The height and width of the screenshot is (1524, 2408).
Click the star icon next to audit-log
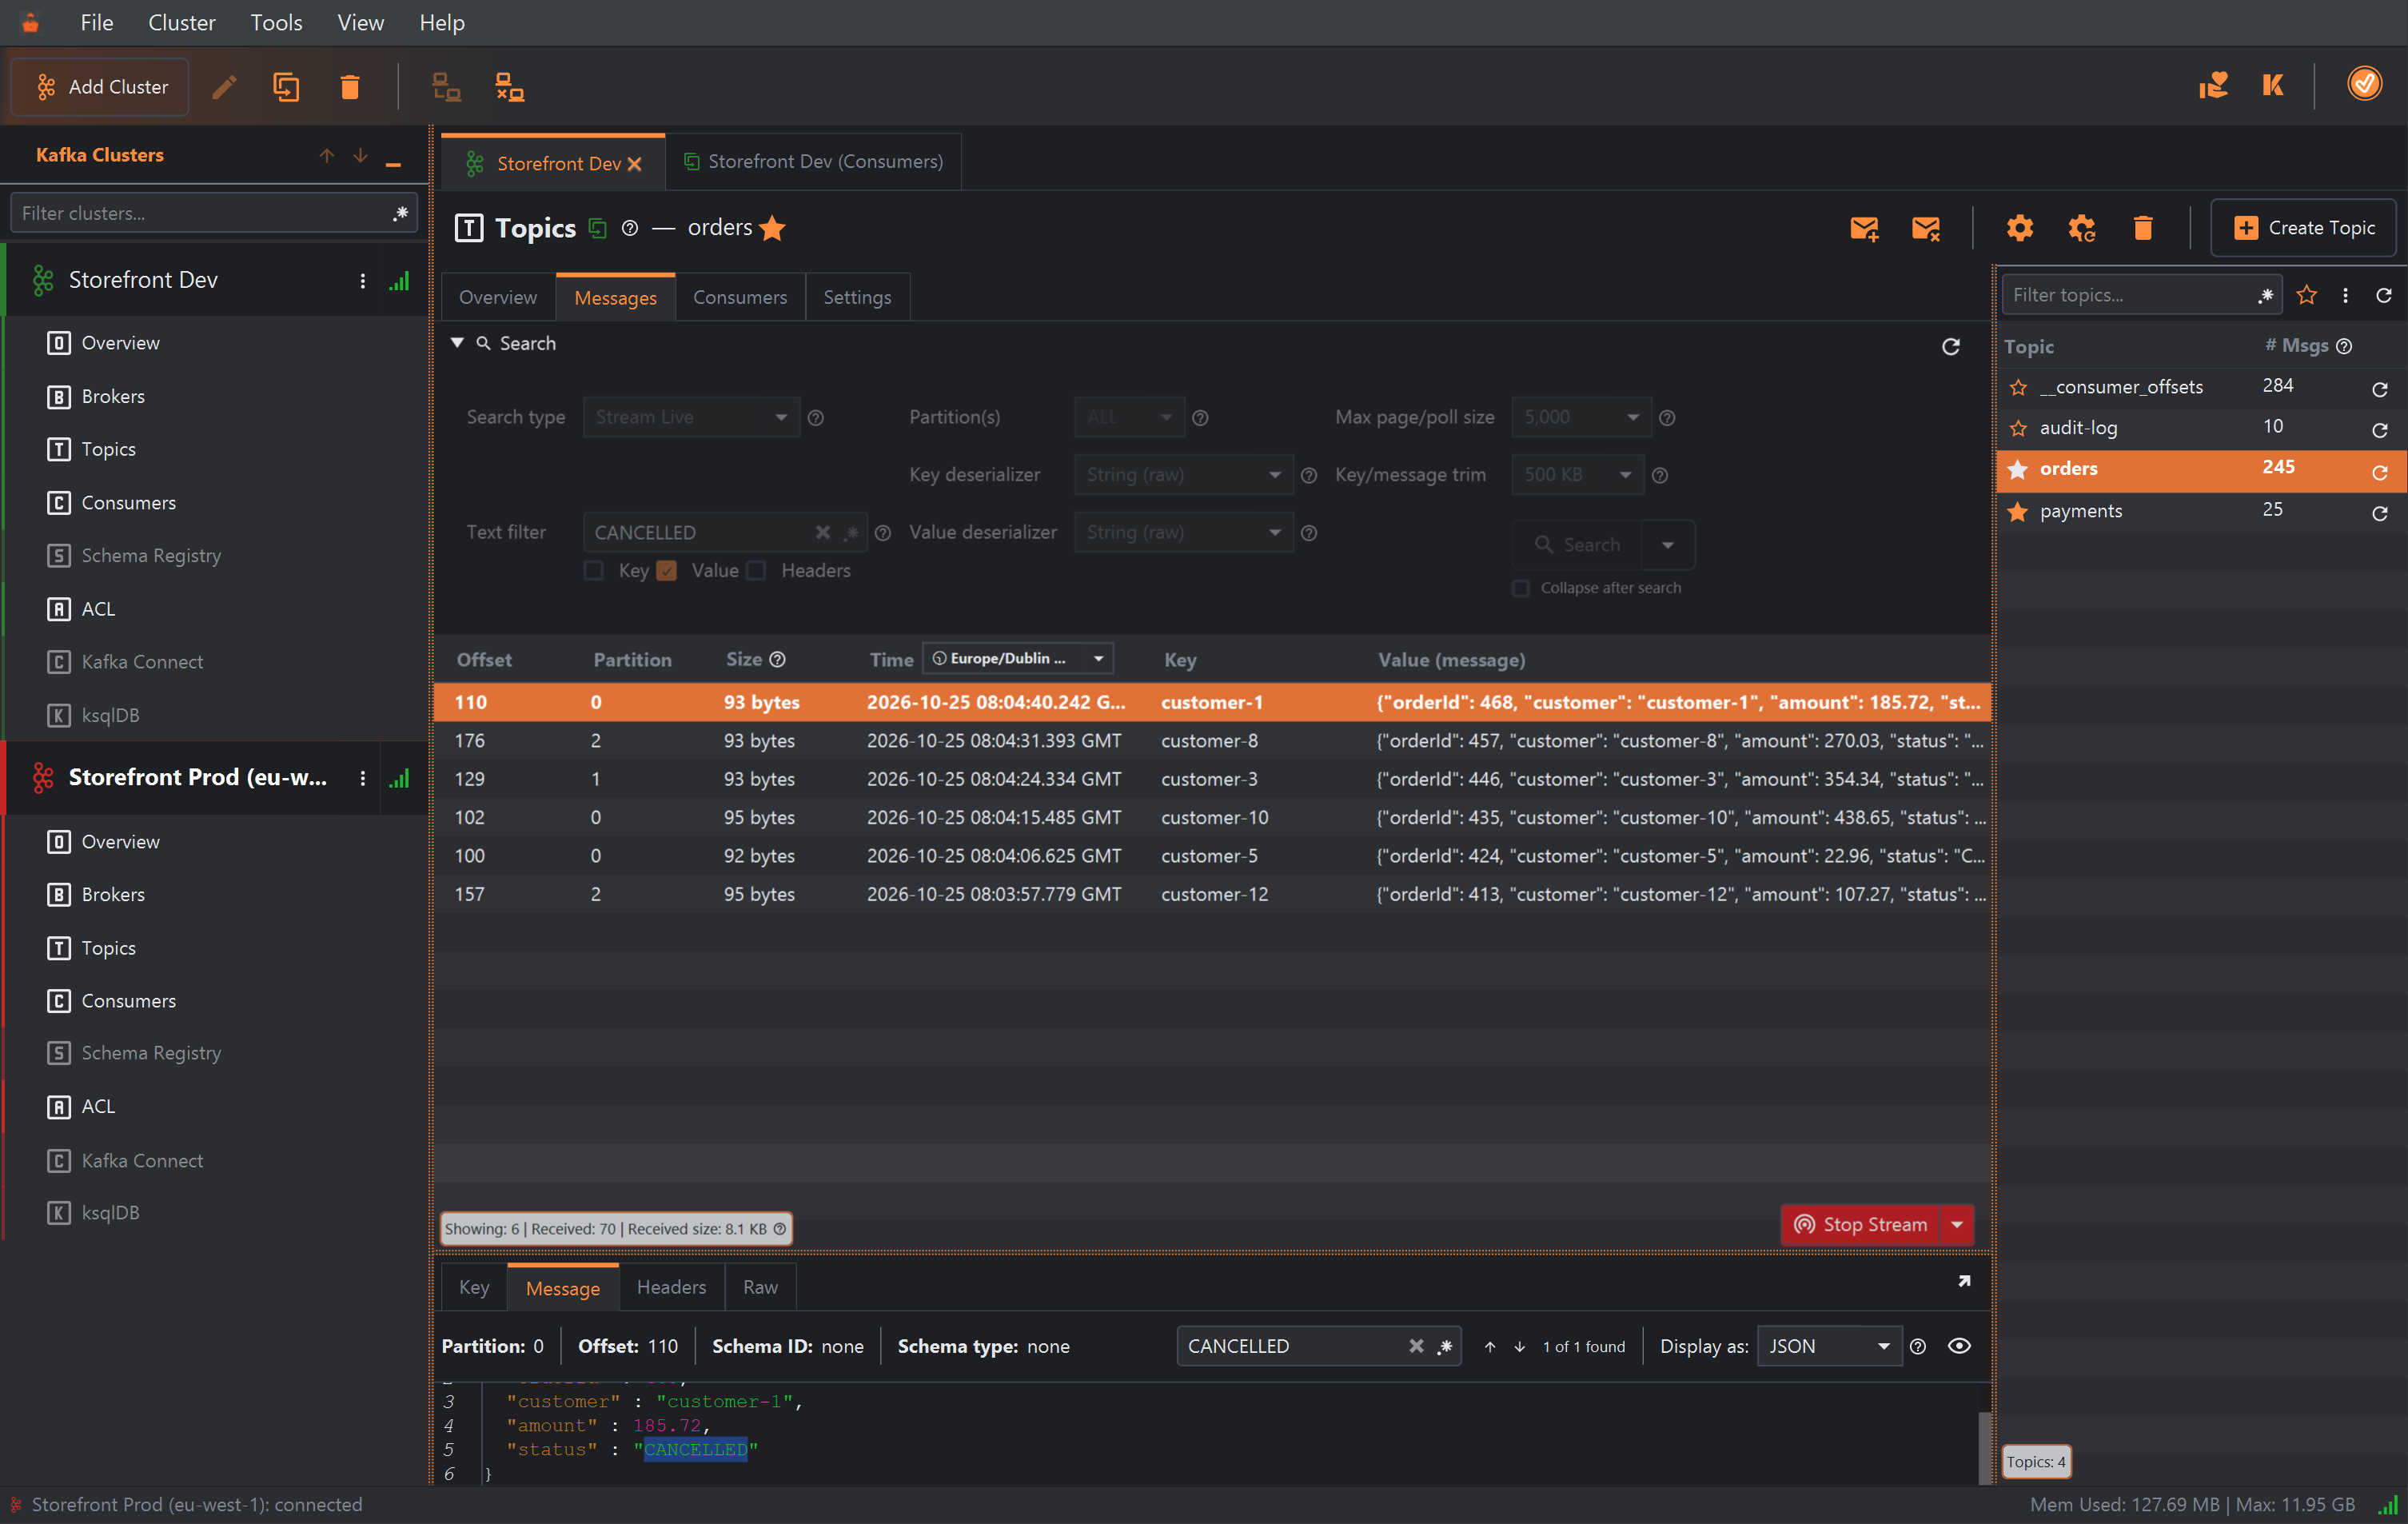pyautogui.click(x=2018, y=428)
